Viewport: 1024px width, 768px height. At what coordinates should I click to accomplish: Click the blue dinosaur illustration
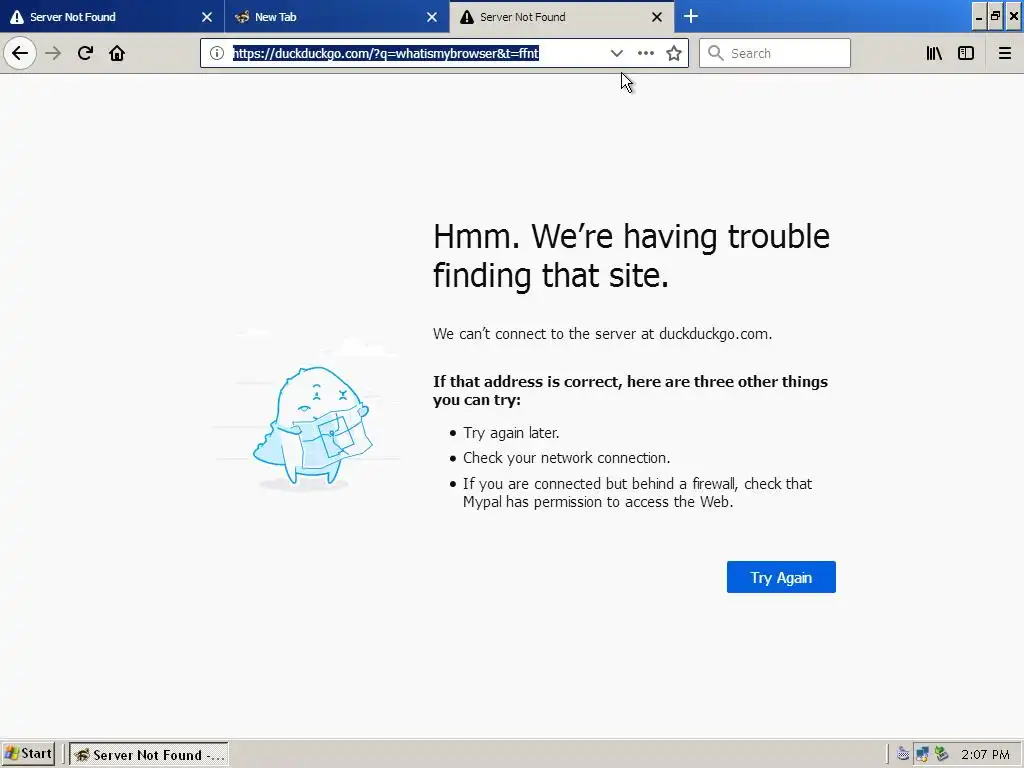click(x=312, y=426)
